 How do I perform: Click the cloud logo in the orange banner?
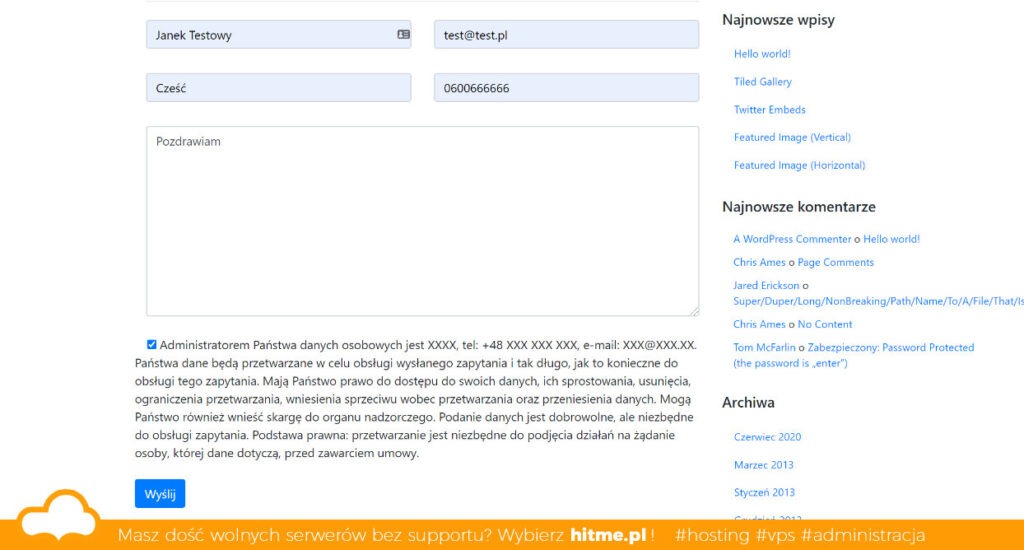pos(60,518)
